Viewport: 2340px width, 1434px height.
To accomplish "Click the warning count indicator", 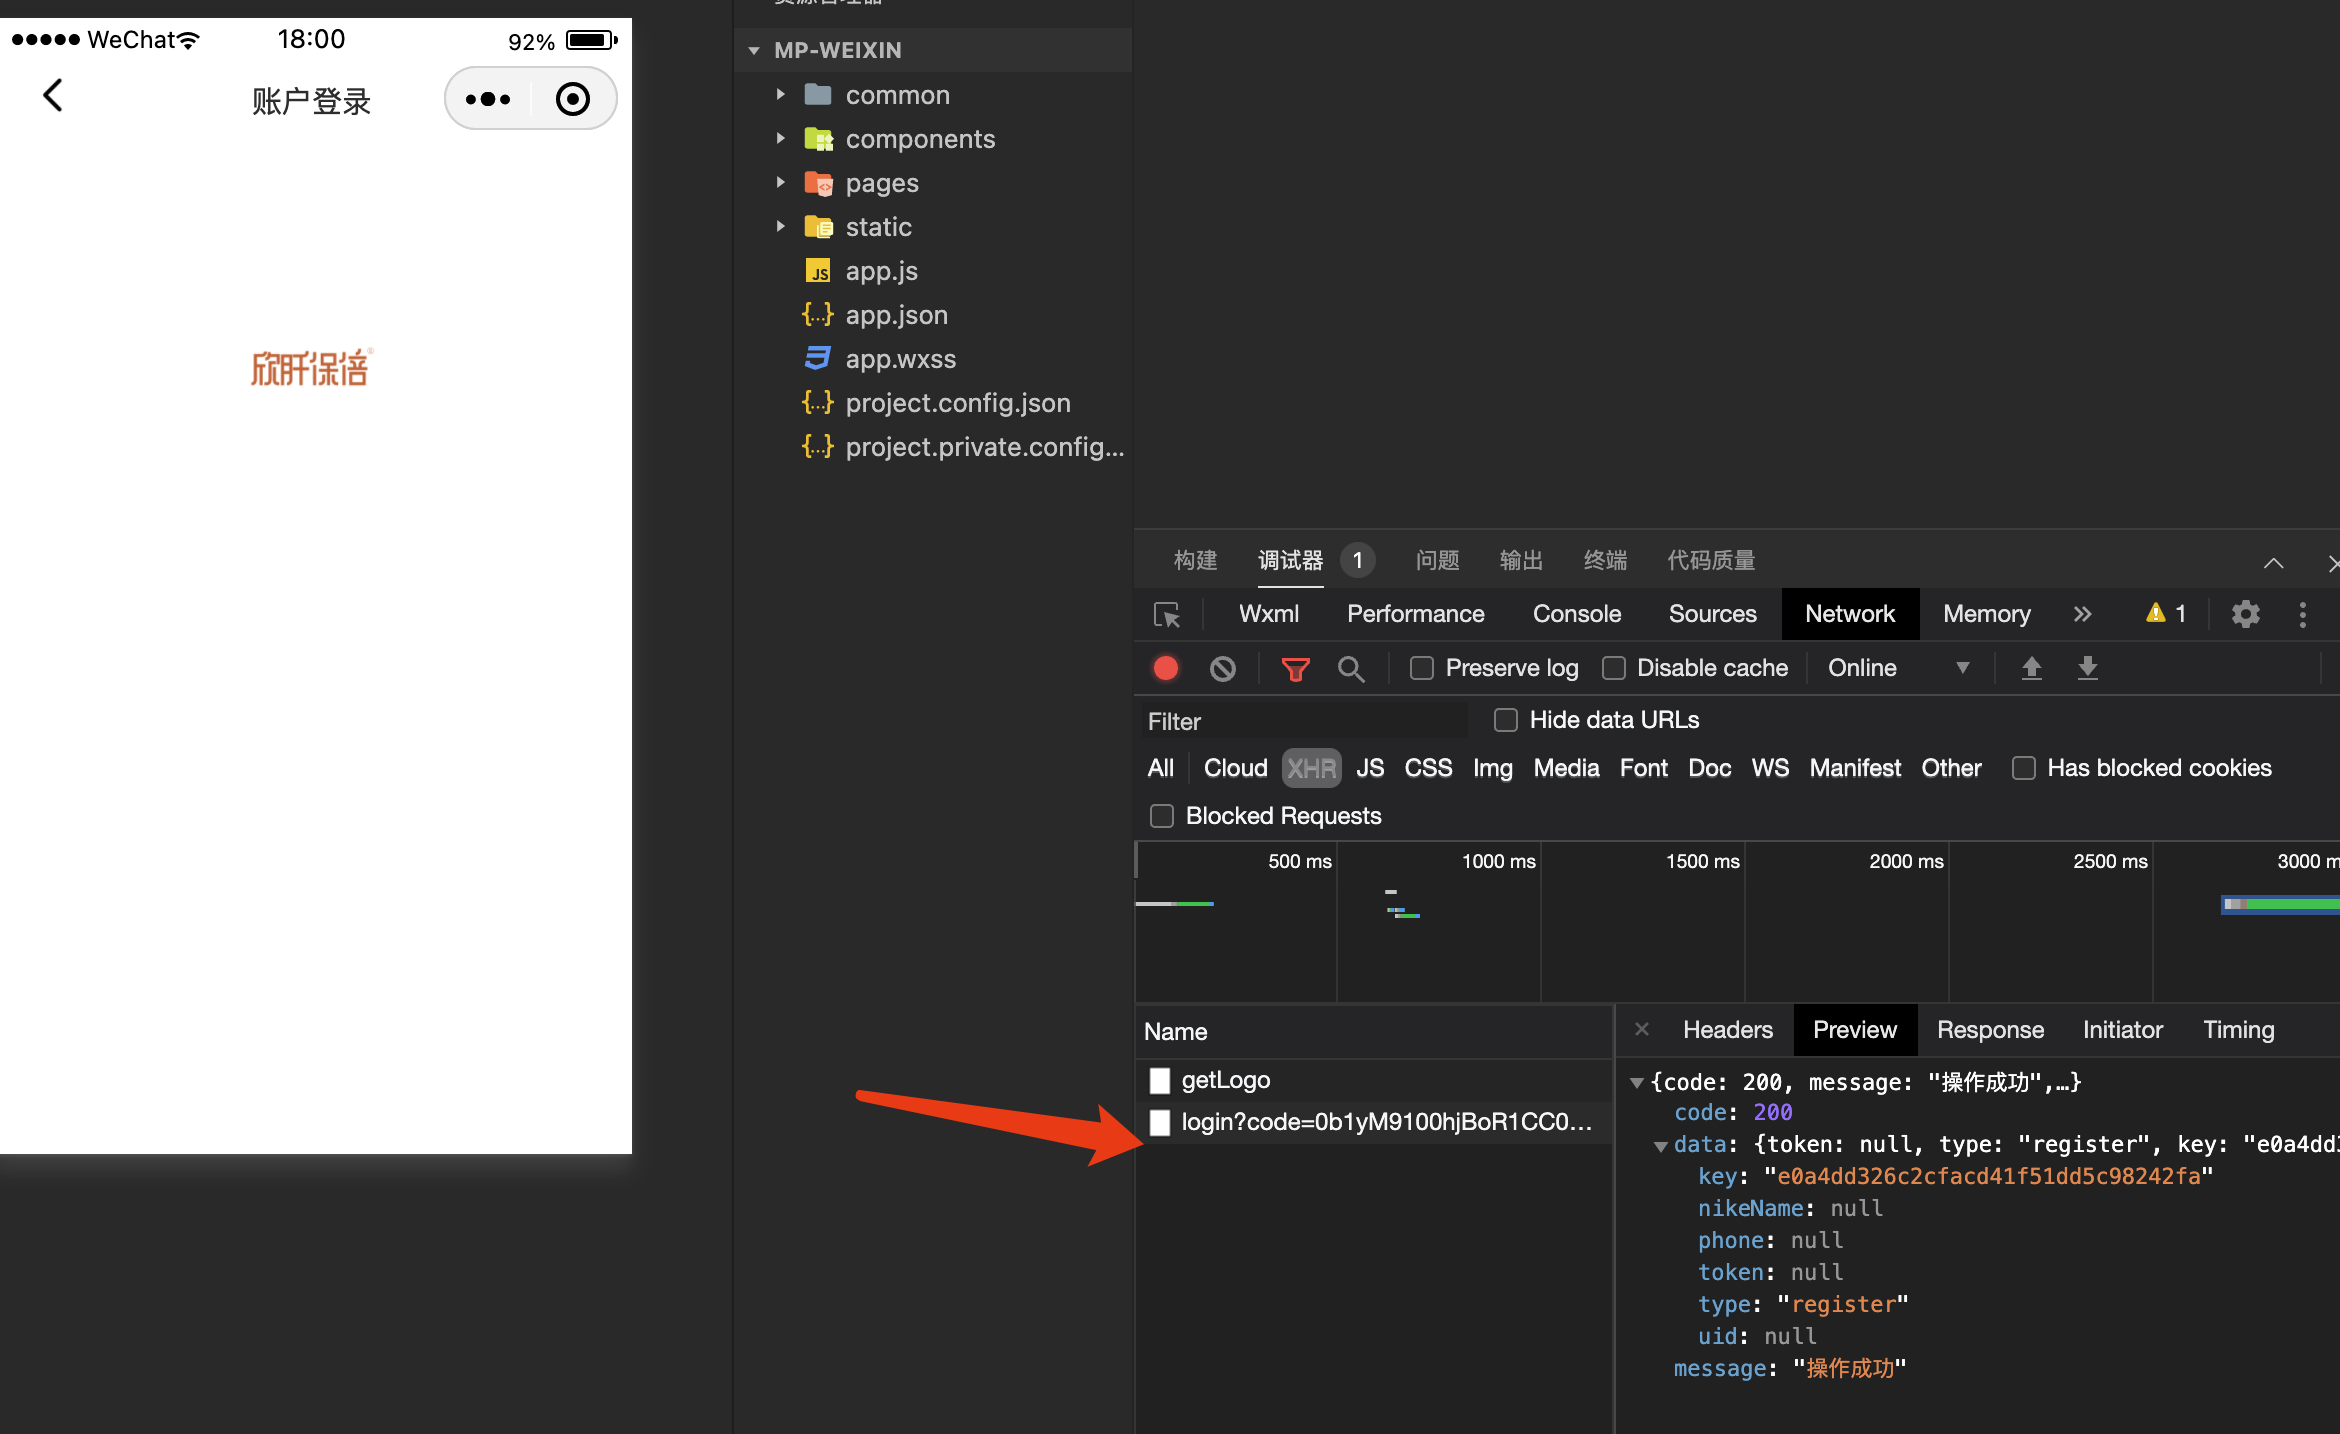I will [2167, 614].
